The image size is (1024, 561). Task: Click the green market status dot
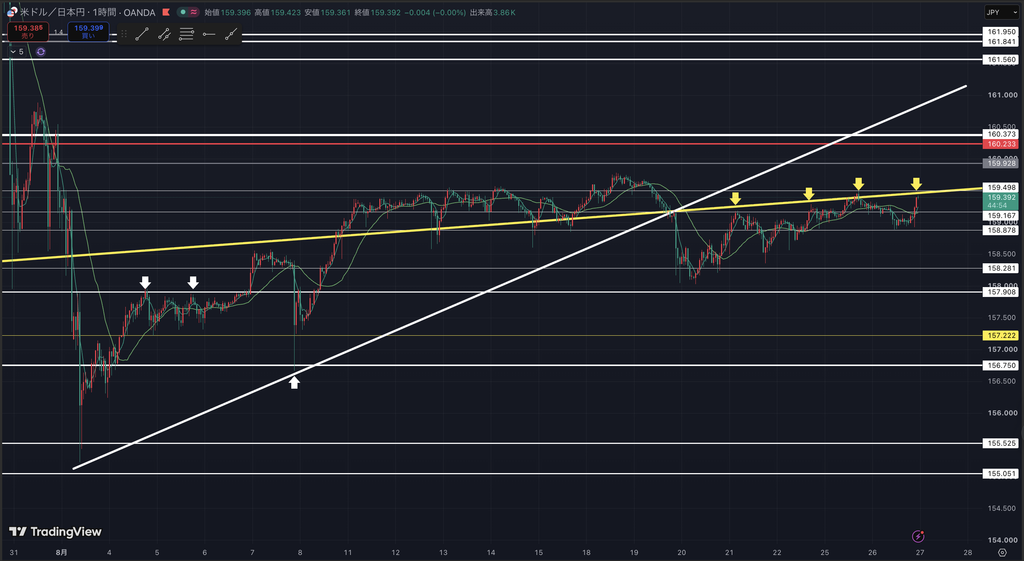click(x=184, y=12)
